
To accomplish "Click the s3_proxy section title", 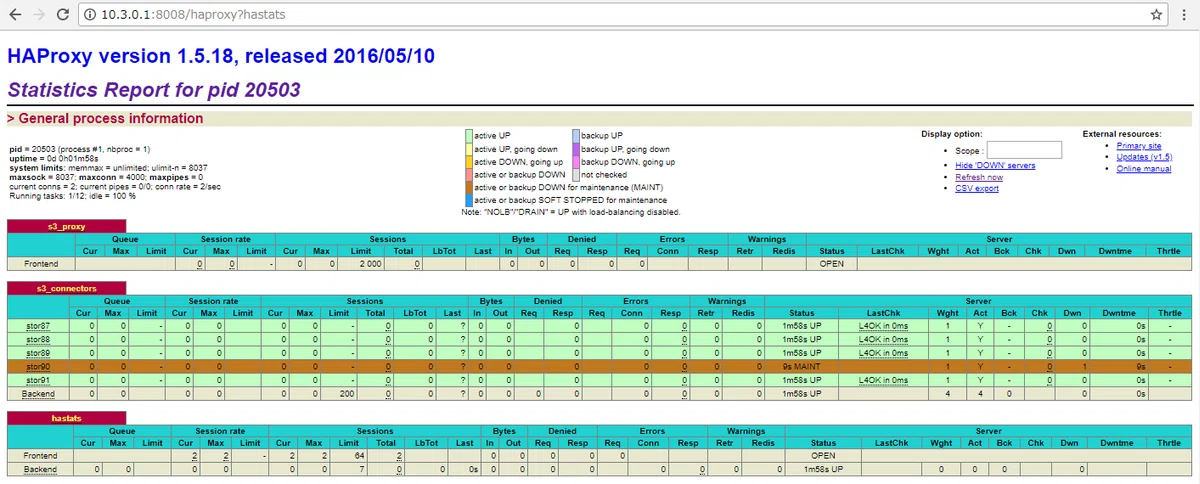I will pyautogui.click(x=67, y=227).
